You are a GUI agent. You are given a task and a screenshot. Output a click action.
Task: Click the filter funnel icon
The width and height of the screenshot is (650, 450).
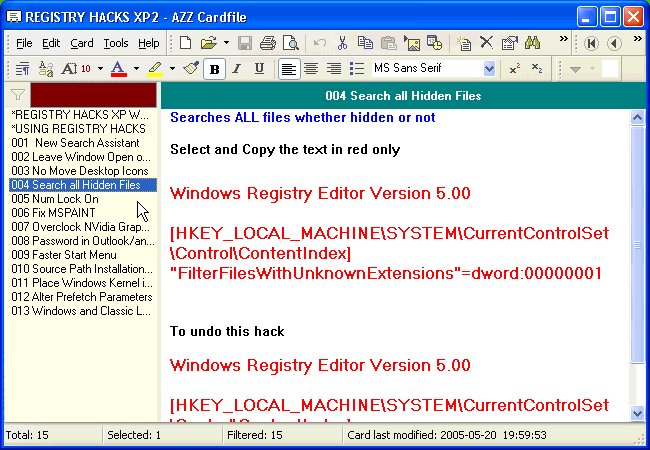pyautogui.click(x=18, y=95)
